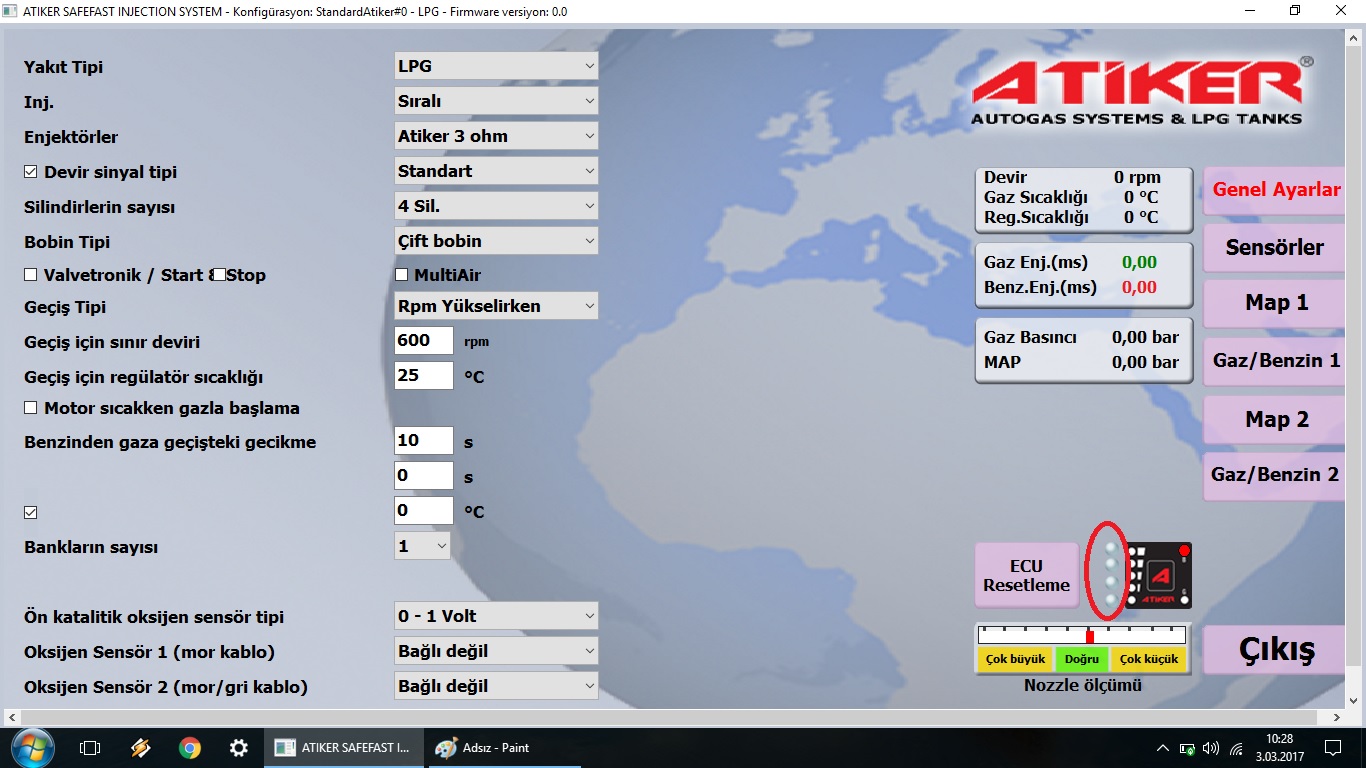Screen dimensions: 1366x768
Task: Open the Yakıt Tipi LPG dropdown
Action: coord(497,66)
